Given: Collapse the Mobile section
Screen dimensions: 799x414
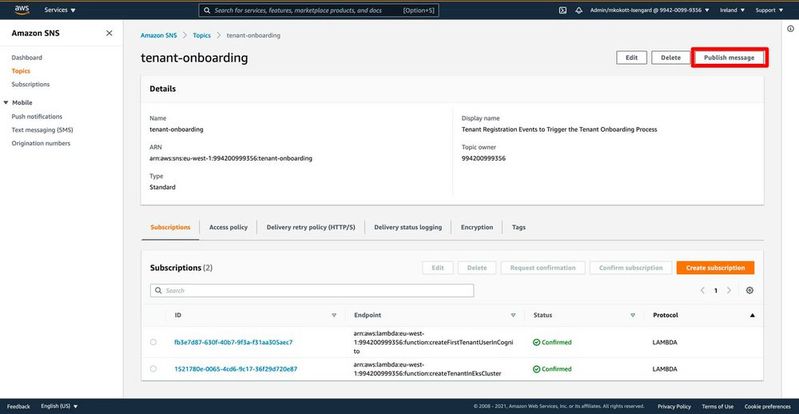Looking at the screenshot, I should click(x=6, y=102).
